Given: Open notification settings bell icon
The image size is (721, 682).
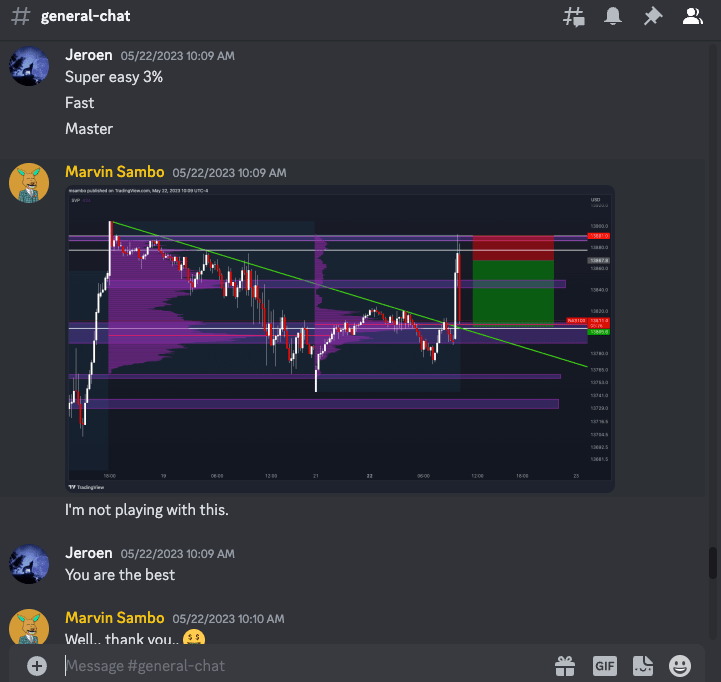Looking at the screenshot, I should [x=614, y=17].
